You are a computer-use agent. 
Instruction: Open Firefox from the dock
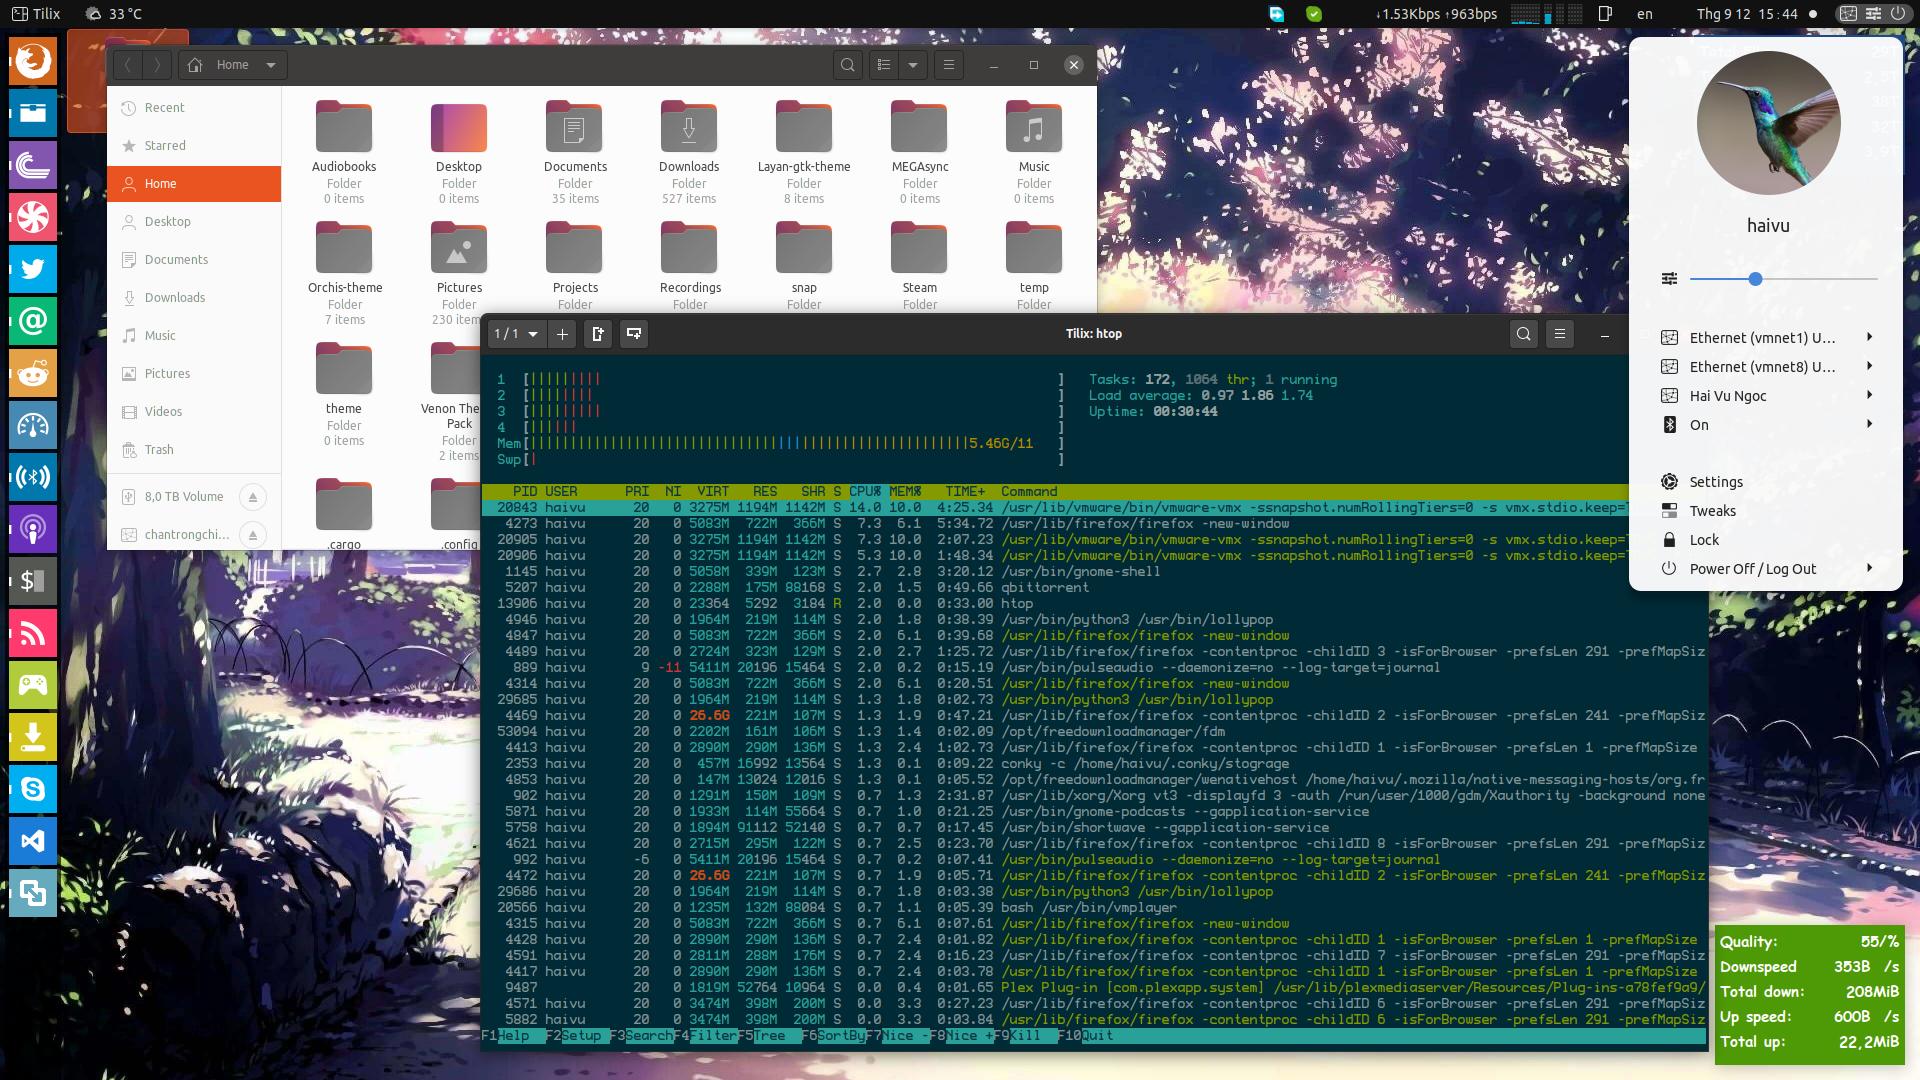point(33,62)
